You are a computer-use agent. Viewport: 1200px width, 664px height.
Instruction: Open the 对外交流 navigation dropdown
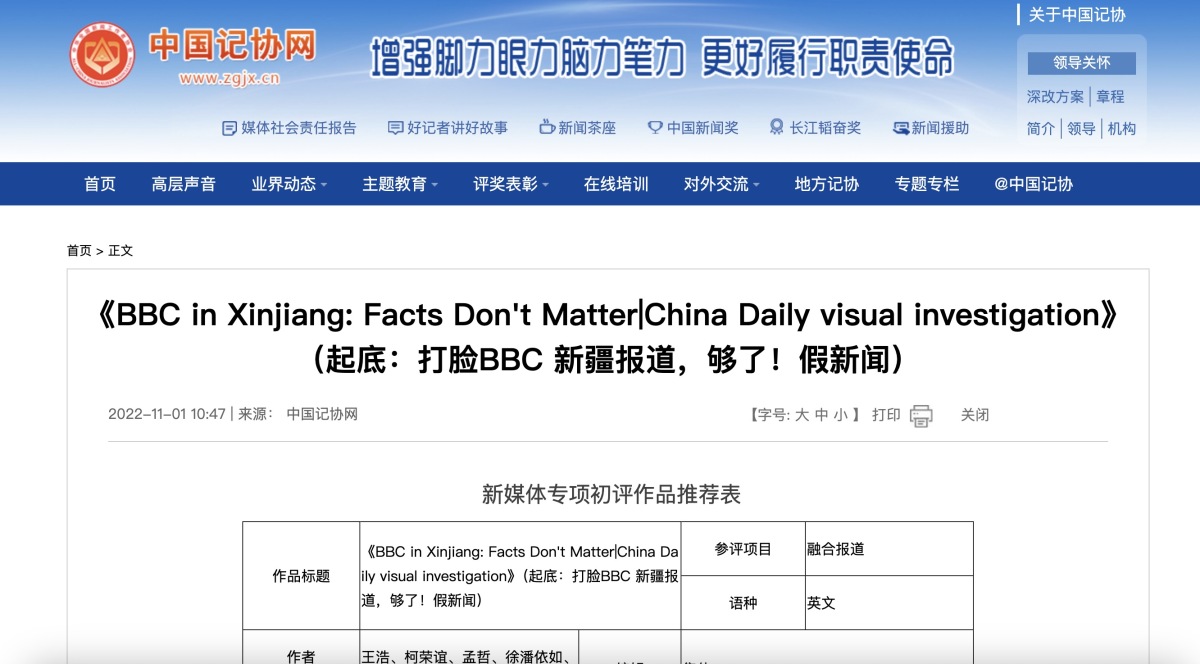pyautogui.click(x=756, y=185)
